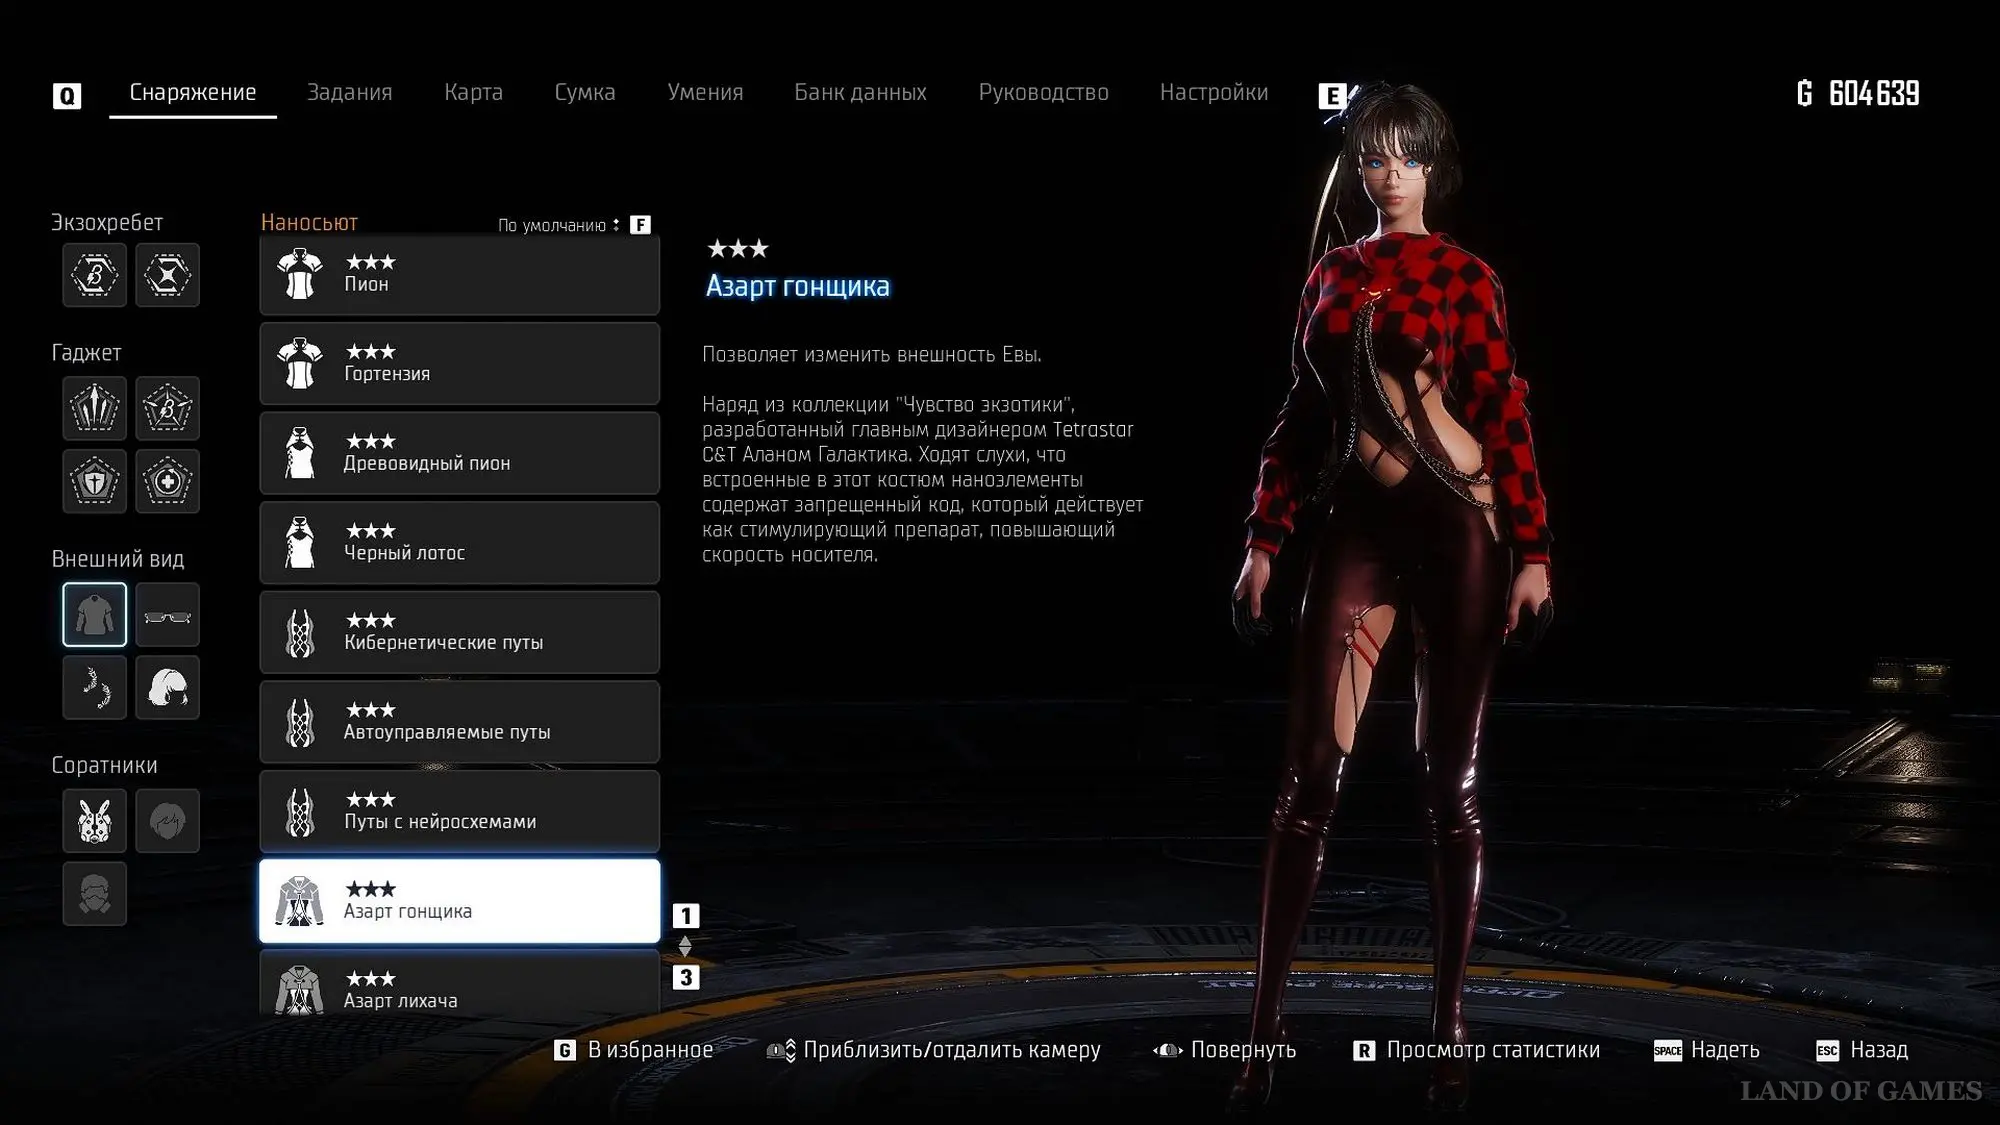Screen dimensions: 2000x1125
Task: Click the Автоуправляемые путы suit icon
Action: [300, 722]
